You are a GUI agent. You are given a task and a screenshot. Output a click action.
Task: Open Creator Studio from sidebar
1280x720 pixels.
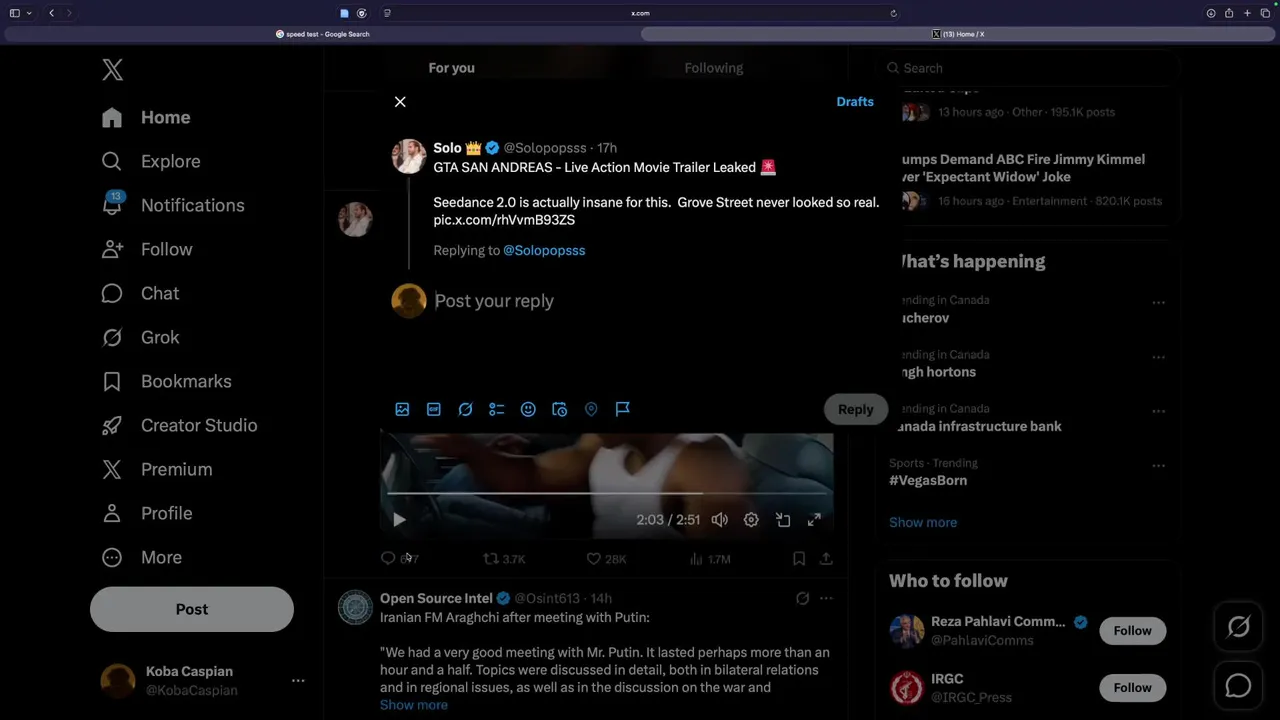pyautogui.click(x=179, y=425)
